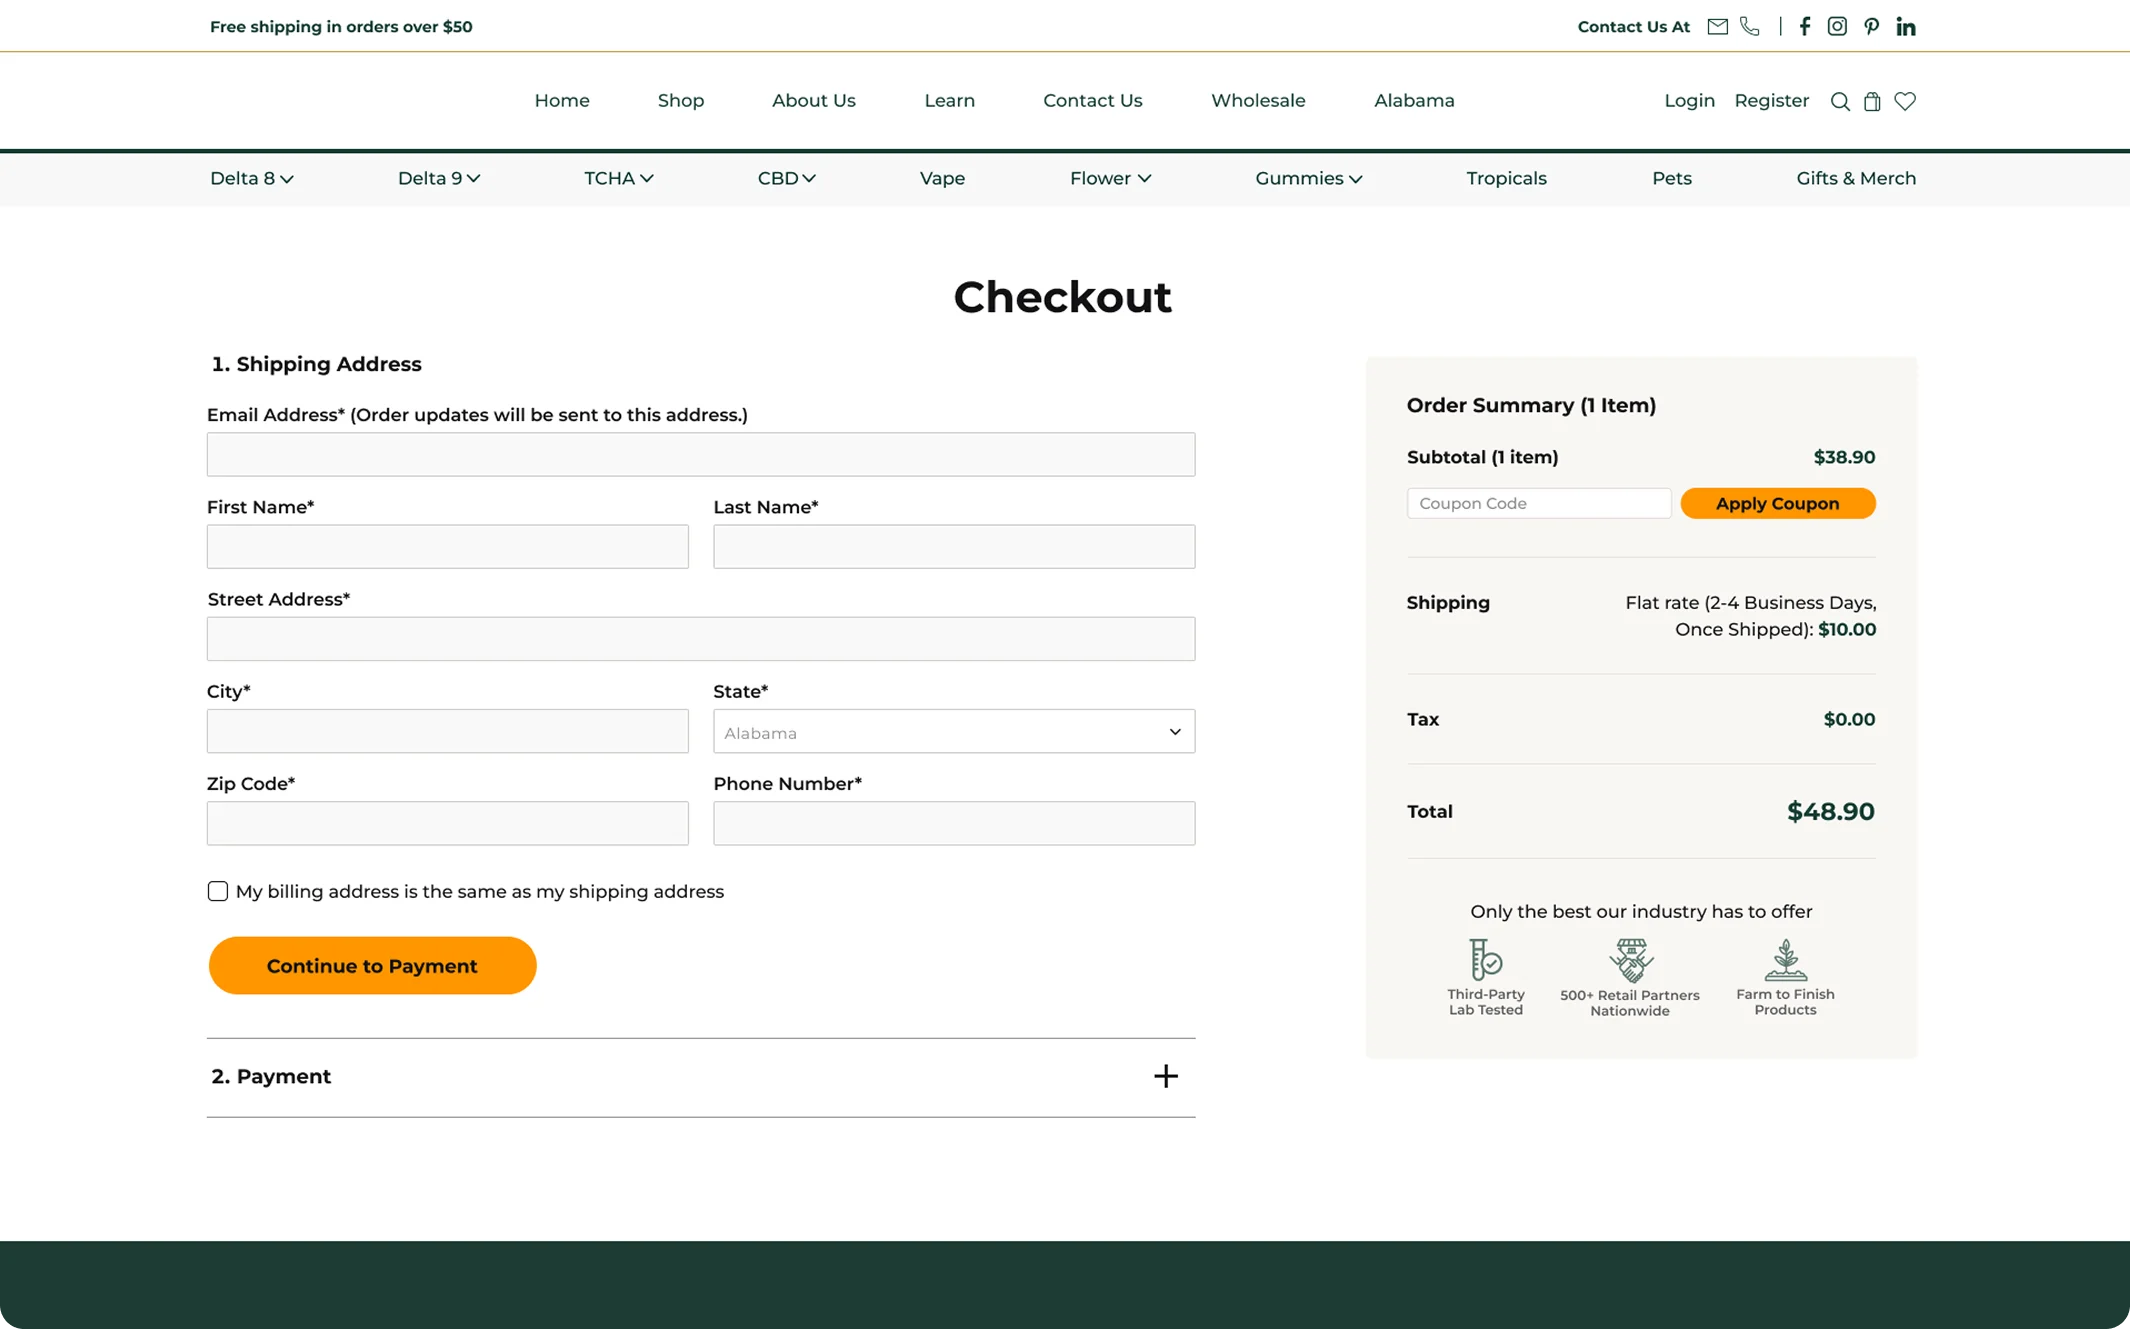Open the LinkedIn icon

(x=1906, y=27)
